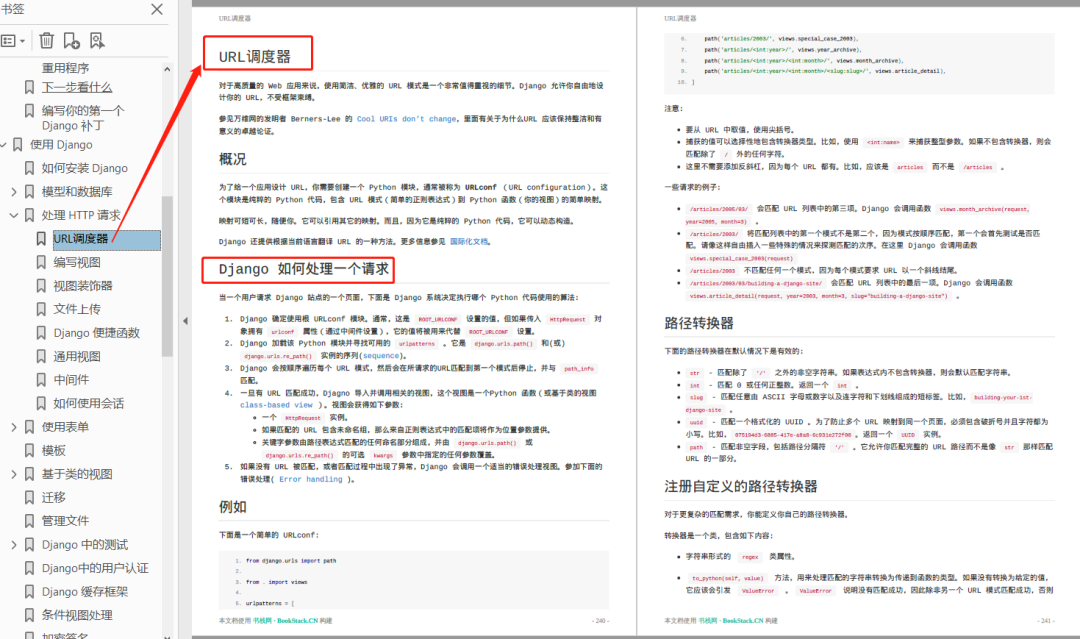The height and width of the screenshot is (639, 1080).
Task: Click bookmark icon beside 管理文件
Action: [29, 521]
